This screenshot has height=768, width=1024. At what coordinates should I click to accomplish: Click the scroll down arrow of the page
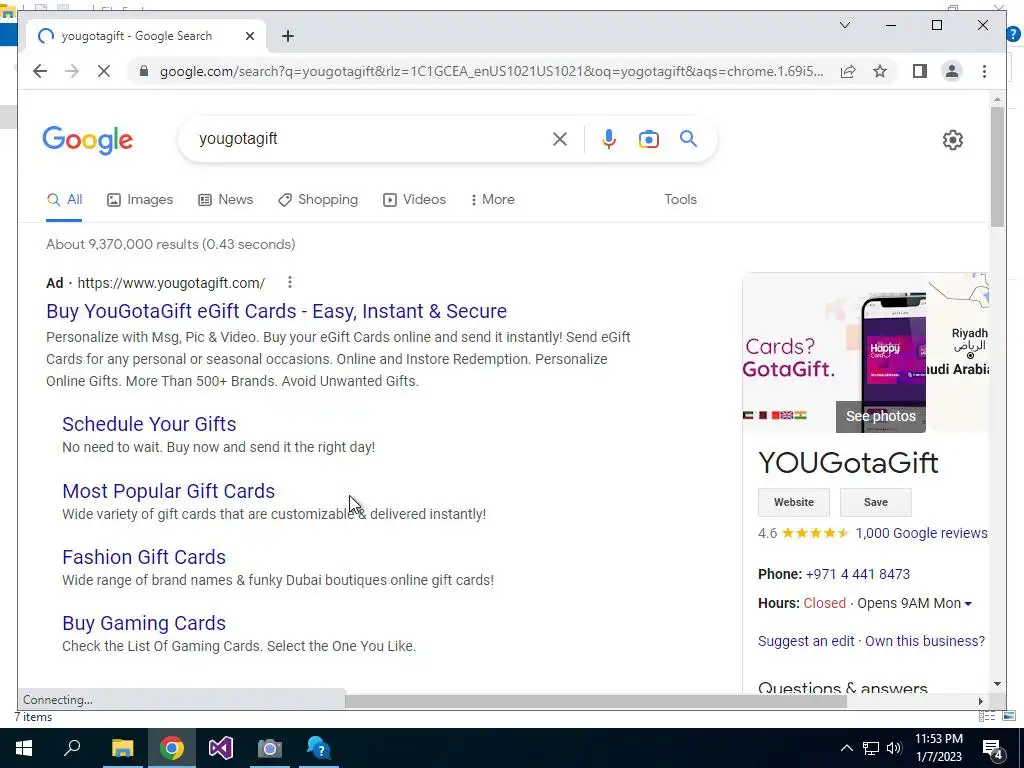997,684
